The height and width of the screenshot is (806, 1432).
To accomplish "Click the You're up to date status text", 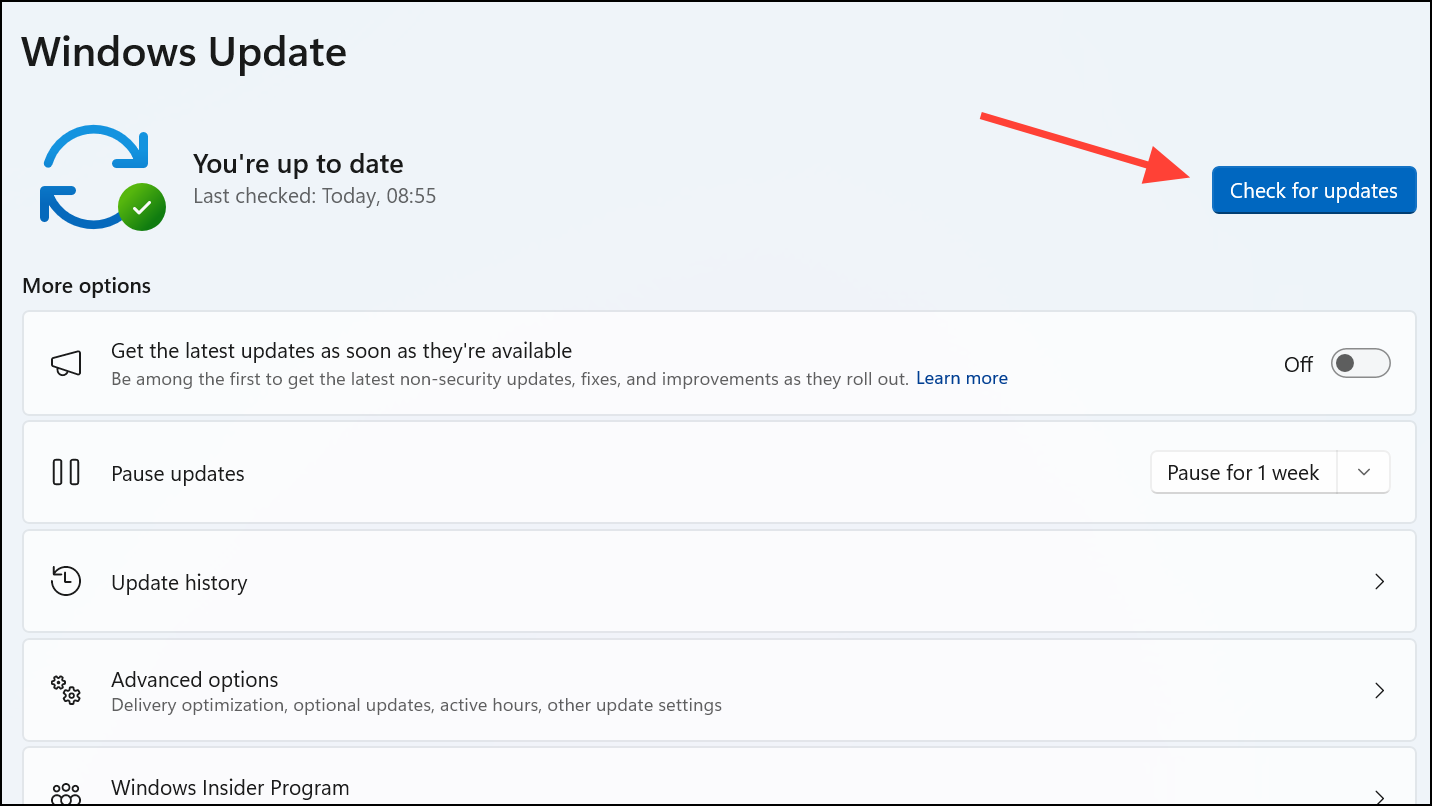I will (298, 164).
